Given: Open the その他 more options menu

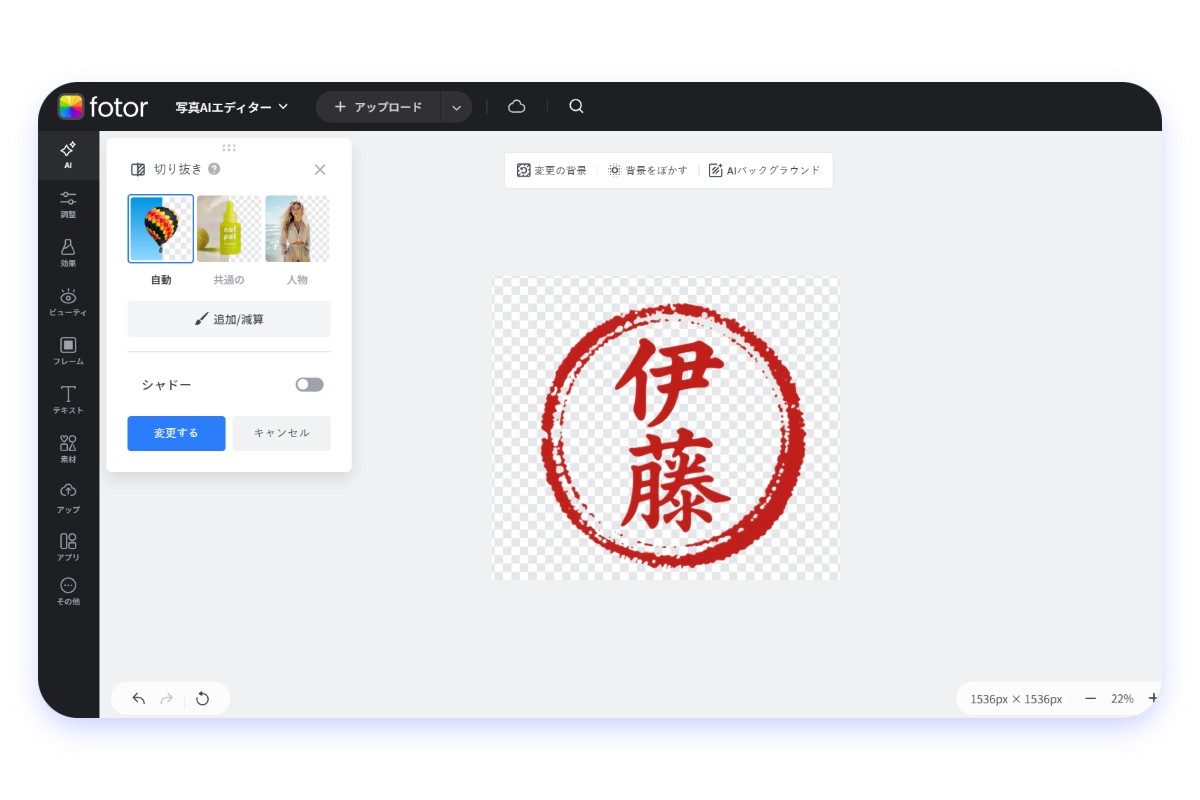Looking at the screenshot, I should point(68,592).
